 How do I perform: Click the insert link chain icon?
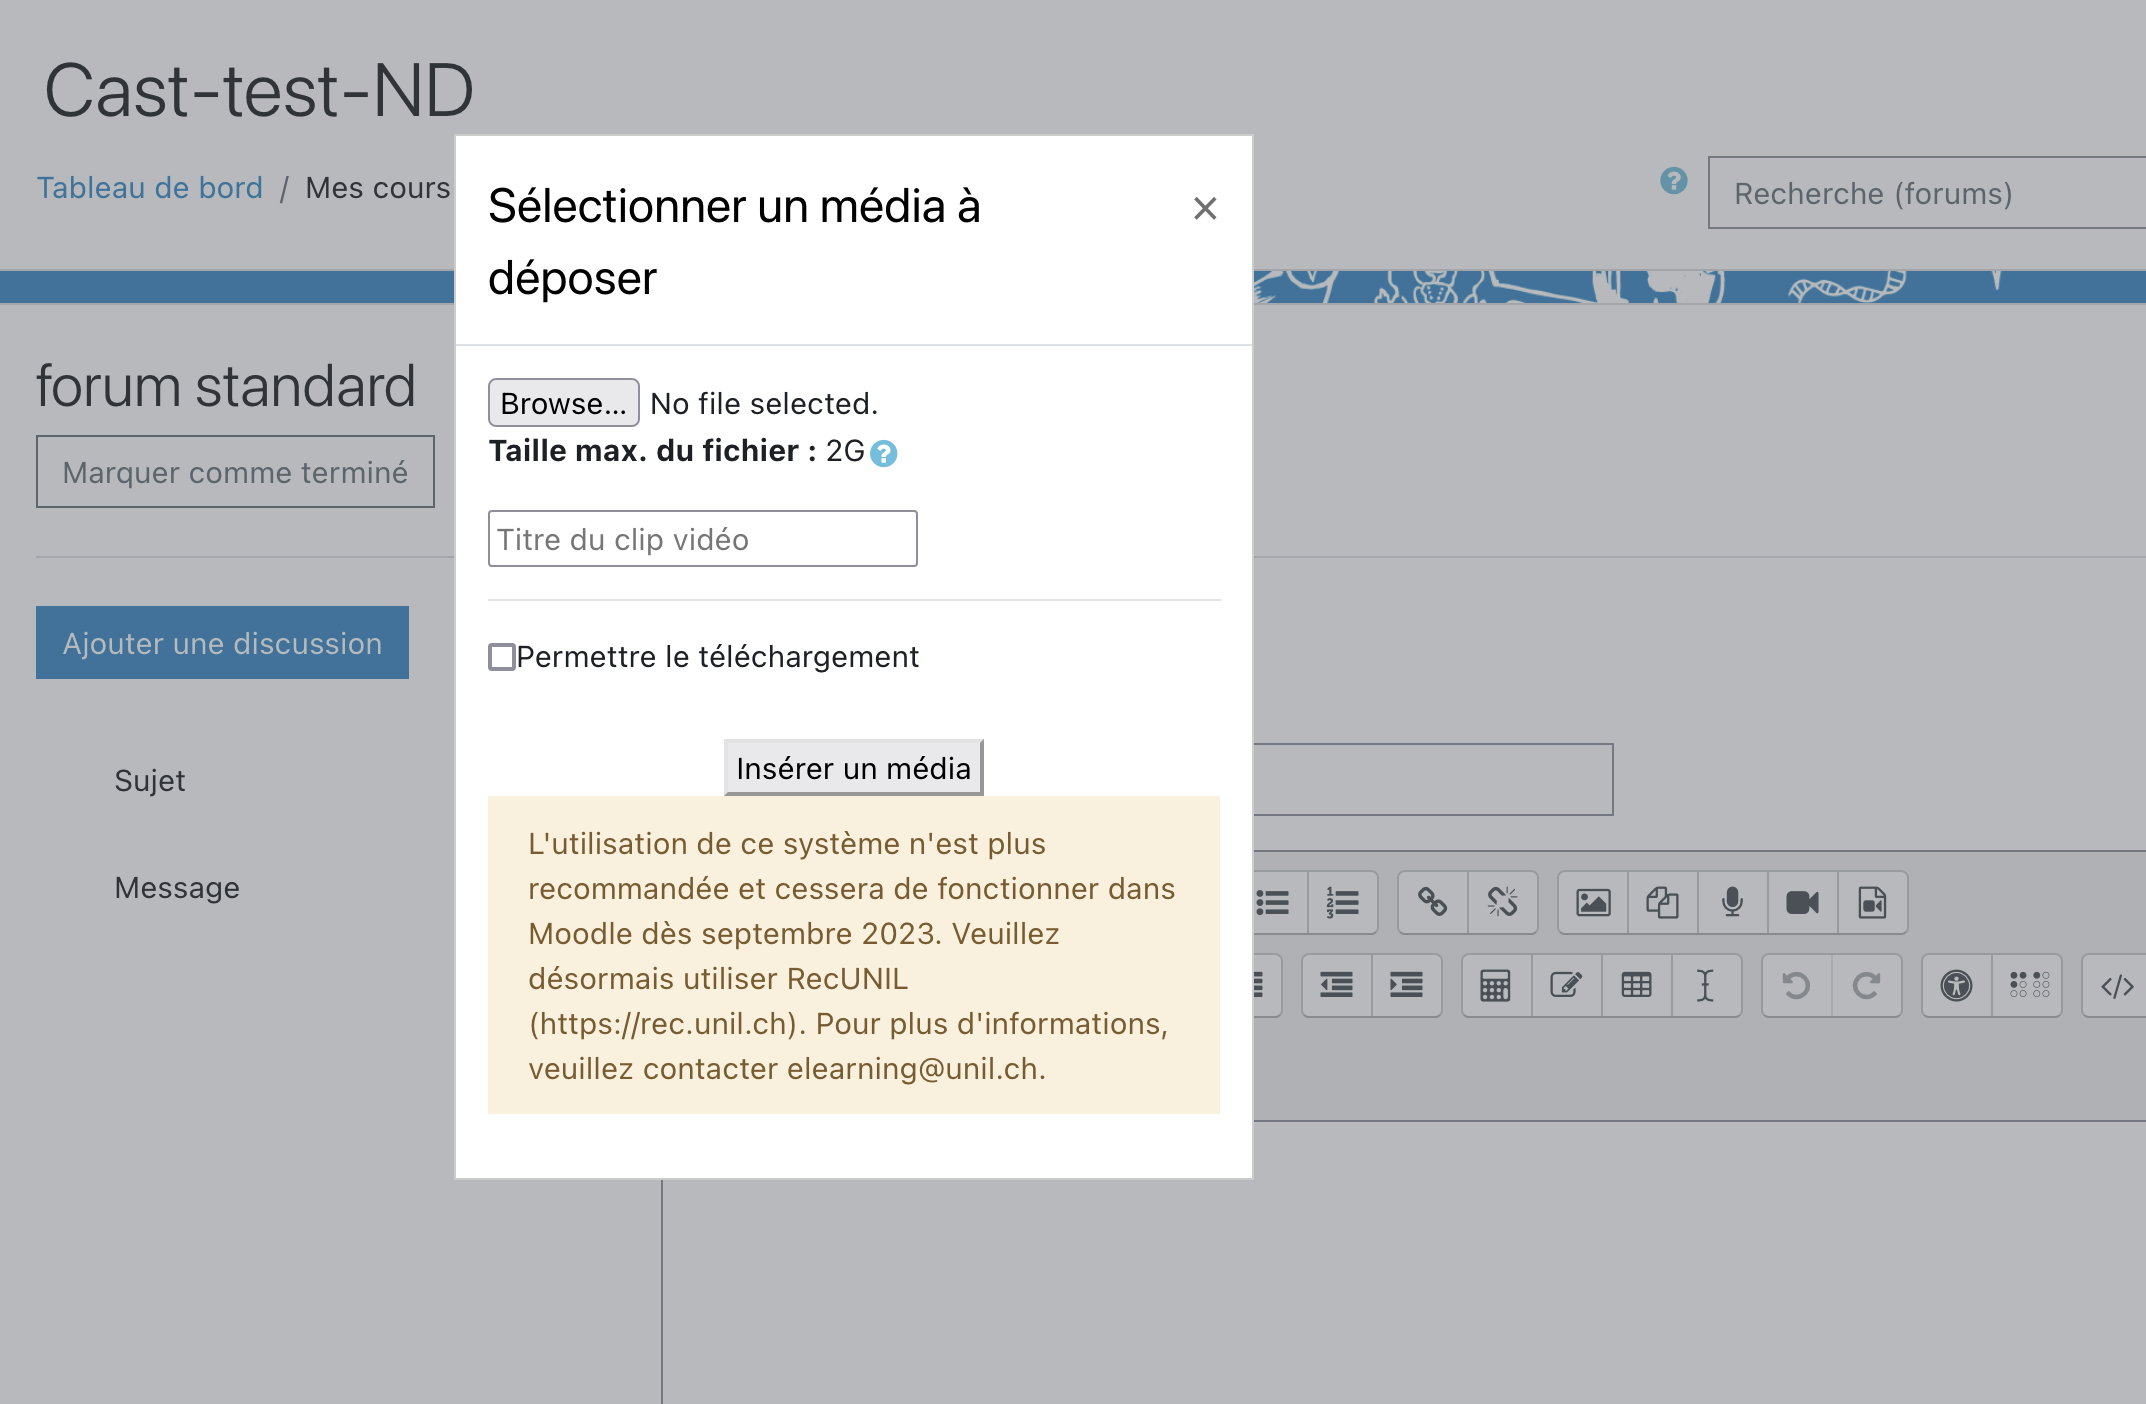pos(1432,903)
